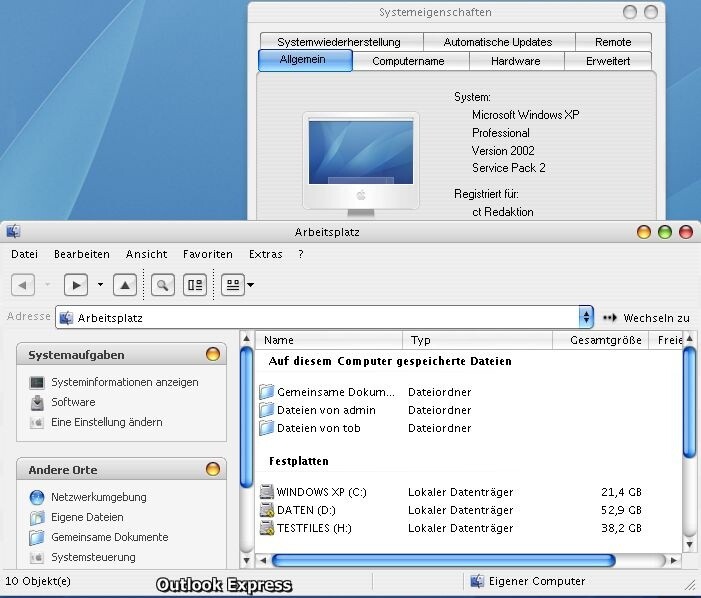Click the Wechseln zu arrow icon
The height and width of the screenshot is (598, 701).
coord(610,318)
